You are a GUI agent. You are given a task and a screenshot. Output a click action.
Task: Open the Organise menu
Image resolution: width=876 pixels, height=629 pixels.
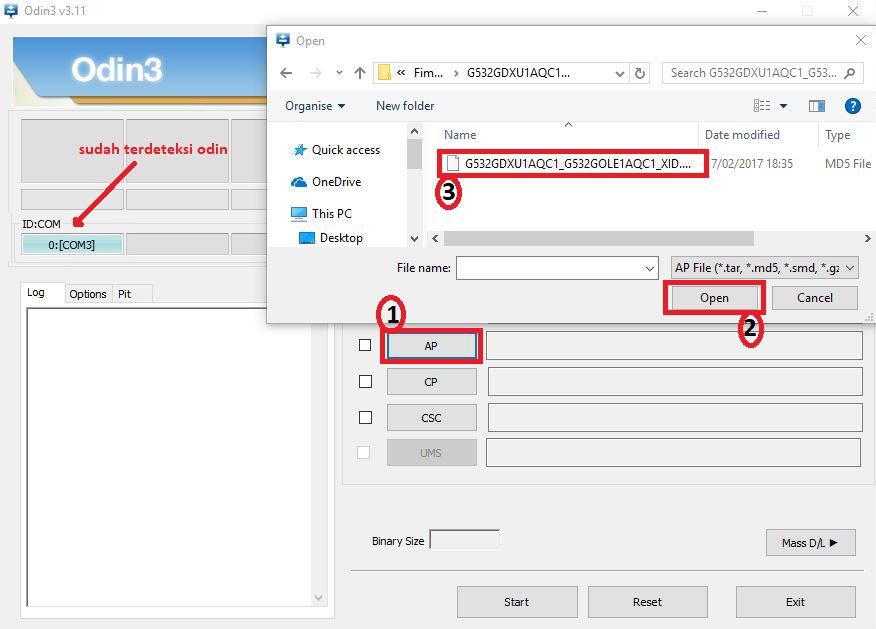315,106
